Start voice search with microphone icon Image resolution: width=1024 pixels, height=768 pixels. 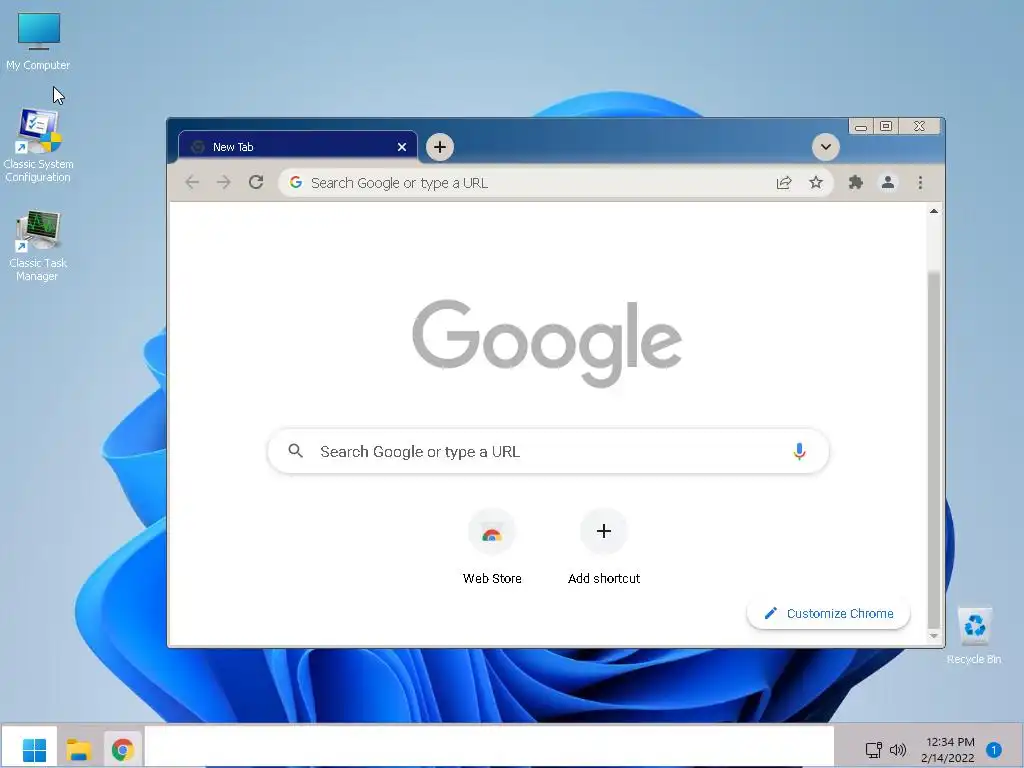click(799, 451)
